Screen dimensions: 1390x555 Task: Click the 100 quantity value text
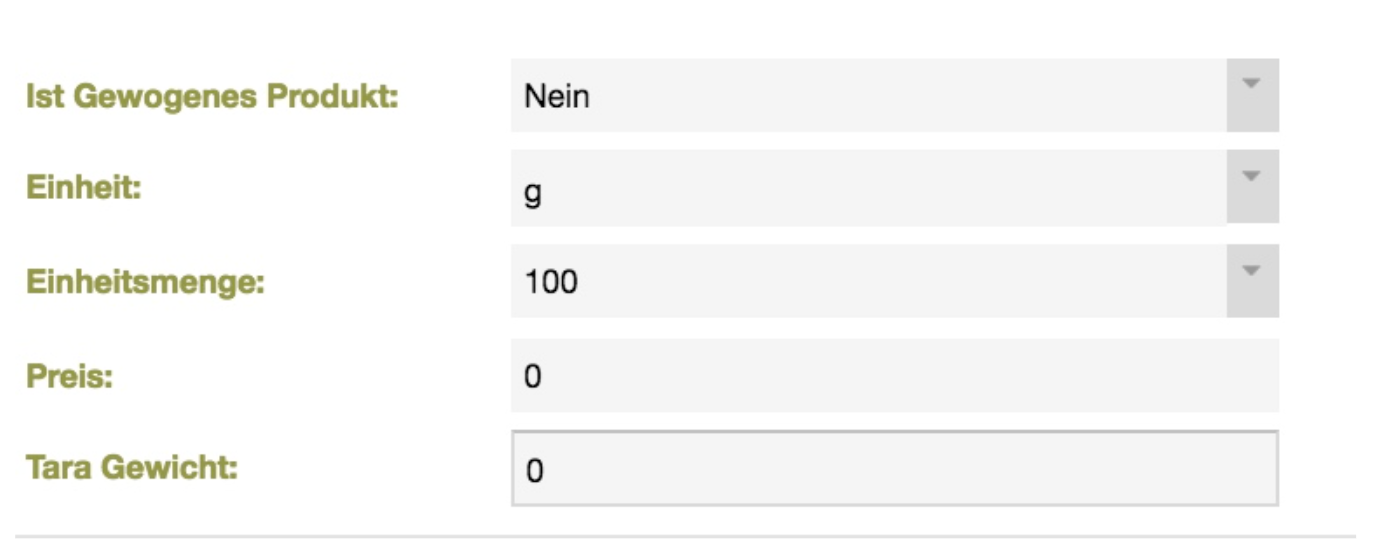(551, 282)
